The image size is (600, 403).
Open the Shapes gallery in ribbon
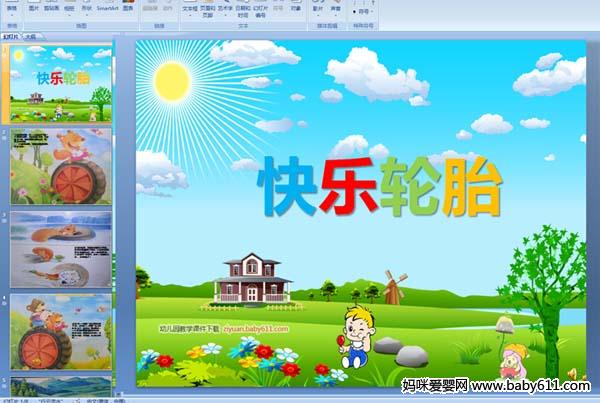88,8
